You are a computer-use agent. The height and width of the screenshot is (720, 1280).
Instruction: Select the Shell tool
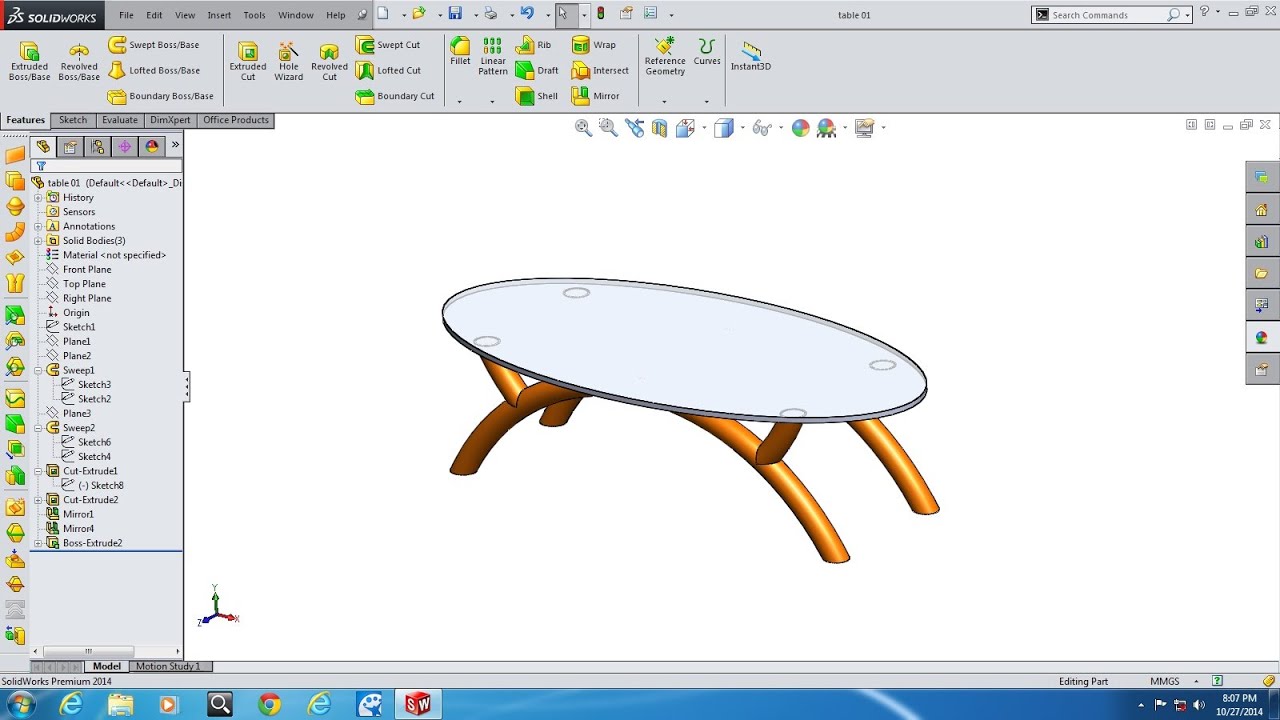point(537,96)
